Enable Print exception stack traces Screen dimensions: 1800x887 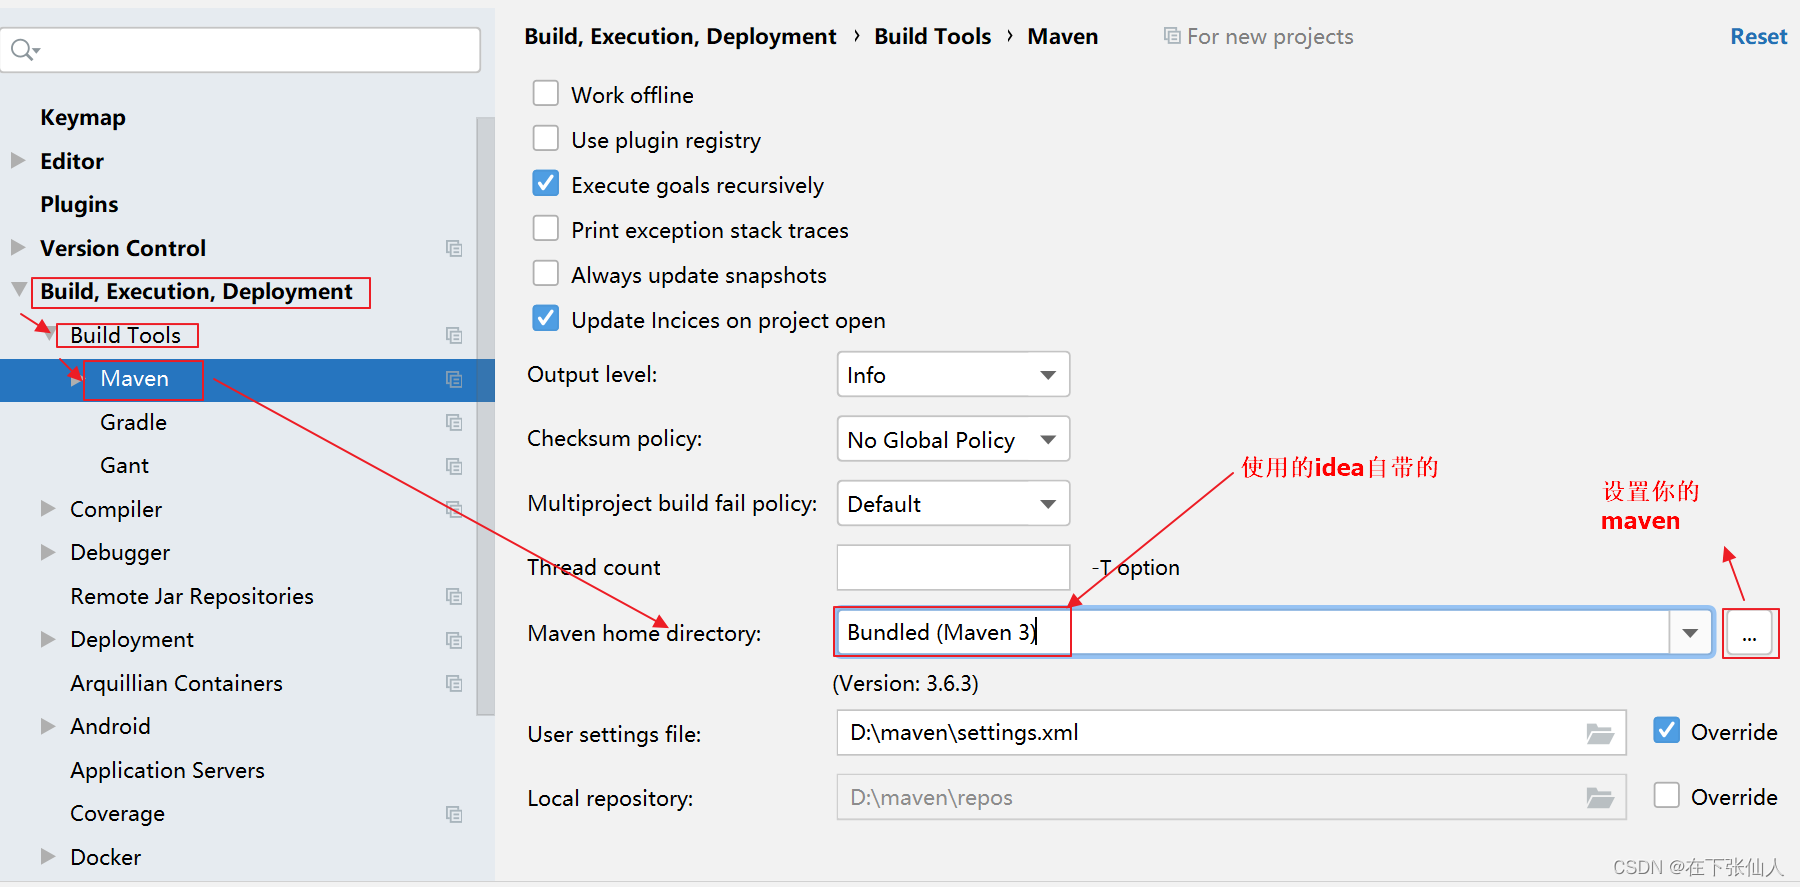pyautogui.click(x=546, y=228)
